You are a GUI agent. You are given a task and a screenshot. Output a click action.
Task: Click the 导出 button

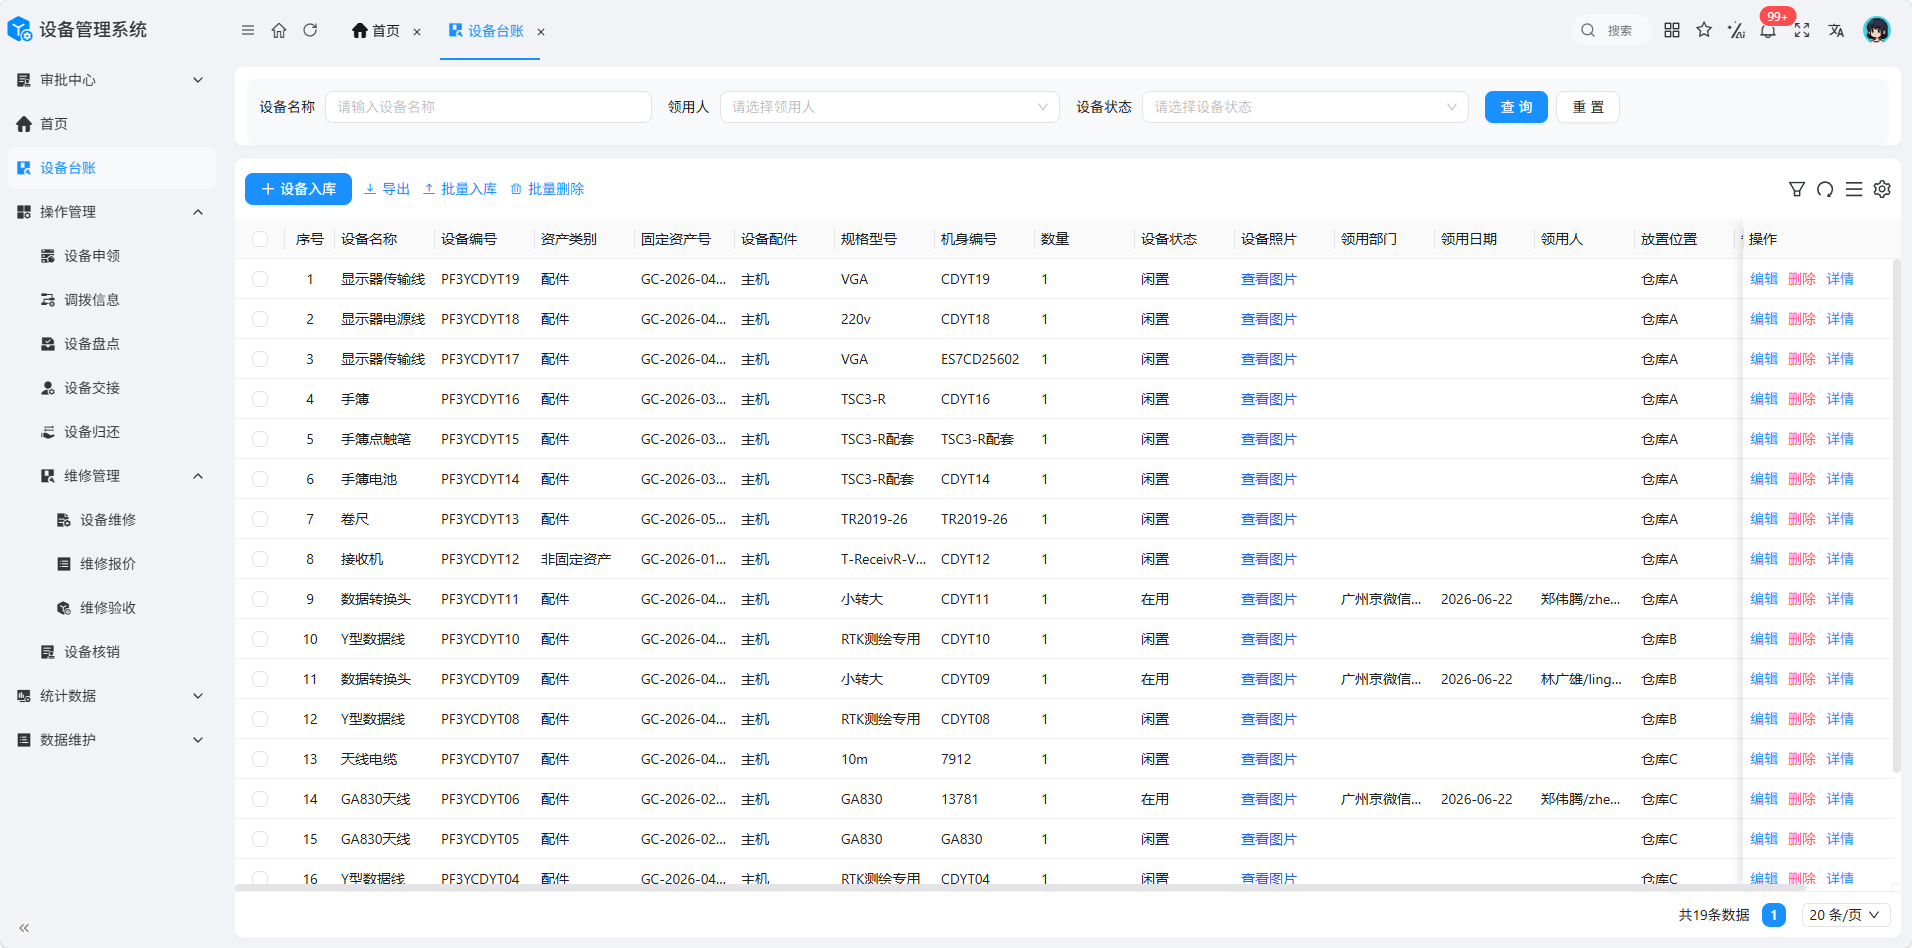click(x=387, y=189)
